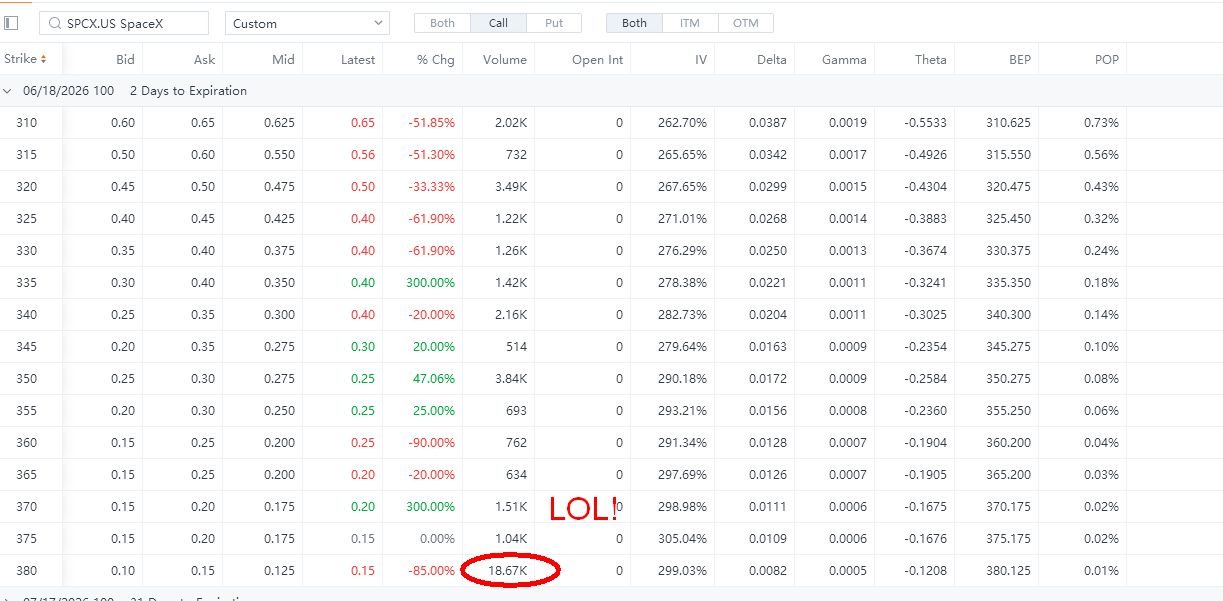Click the 380.125 BEP value
1223x601 pixels.
pos(1008,571)
